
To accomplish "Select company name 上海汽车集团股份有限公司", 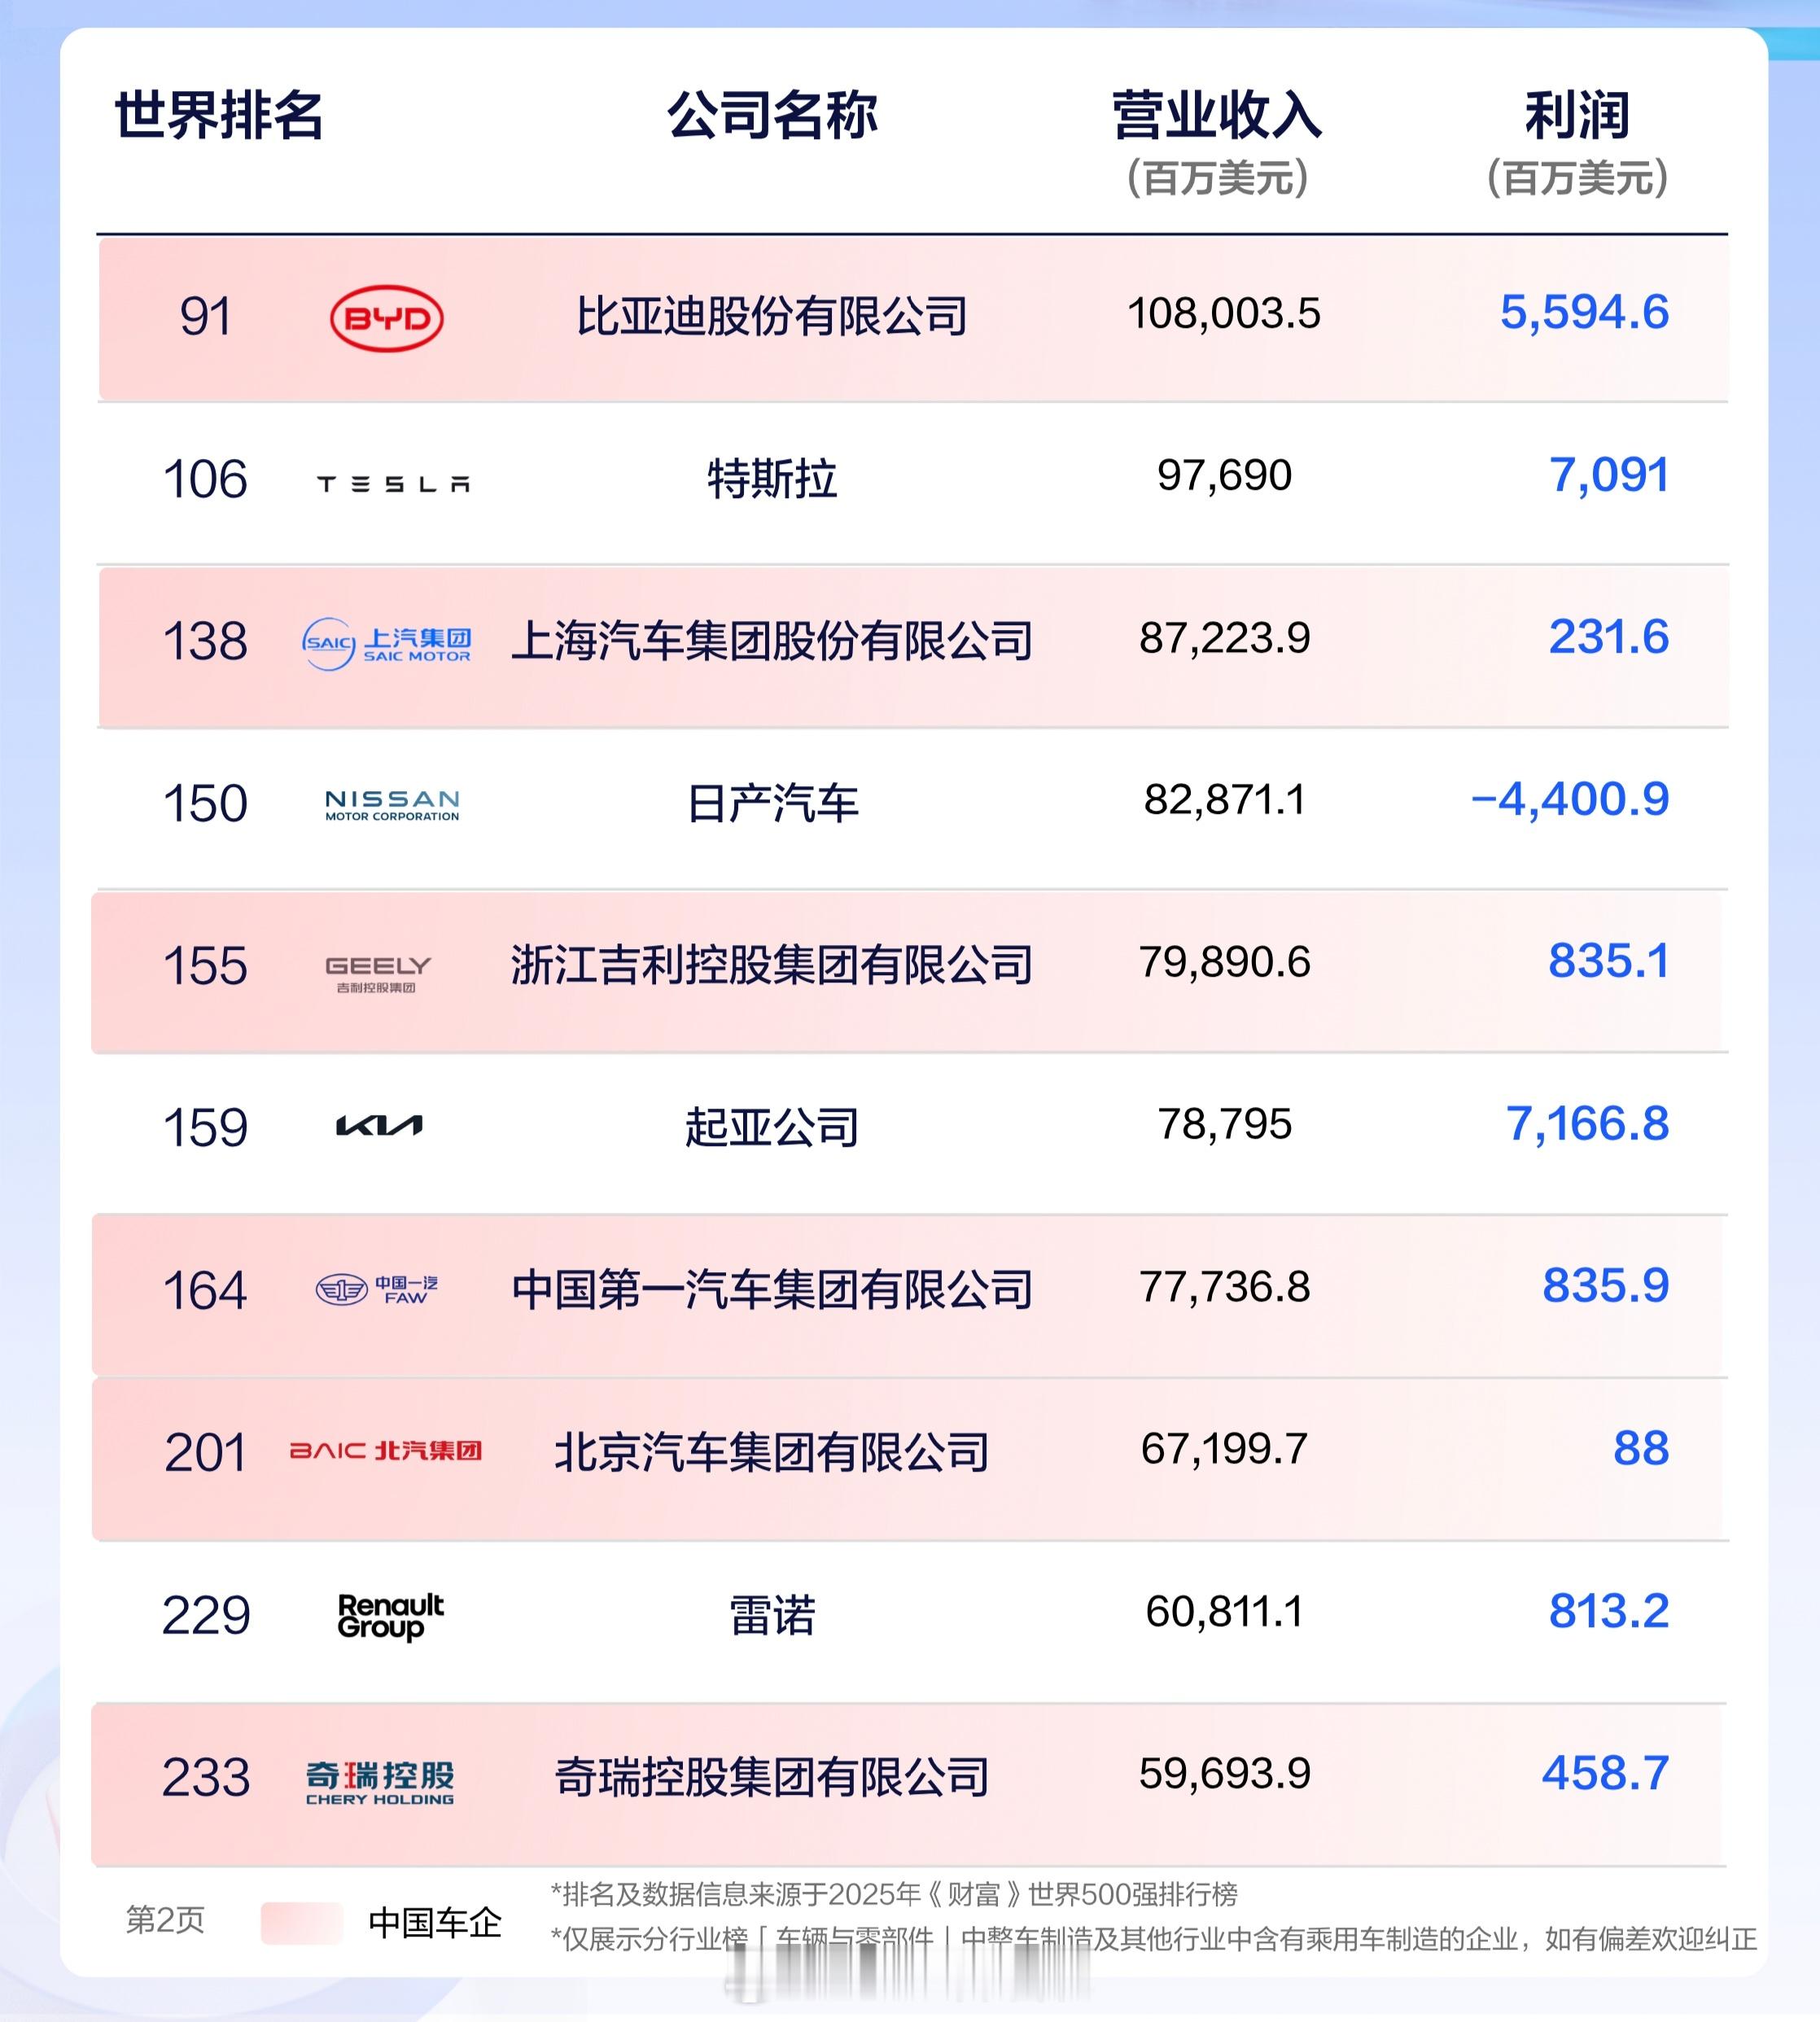I will coord(772,641).
